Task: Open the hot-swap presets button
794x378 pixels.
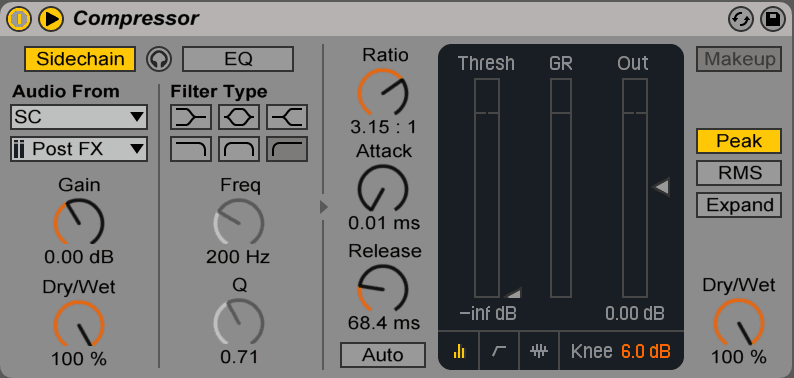Action: point(741,20)
